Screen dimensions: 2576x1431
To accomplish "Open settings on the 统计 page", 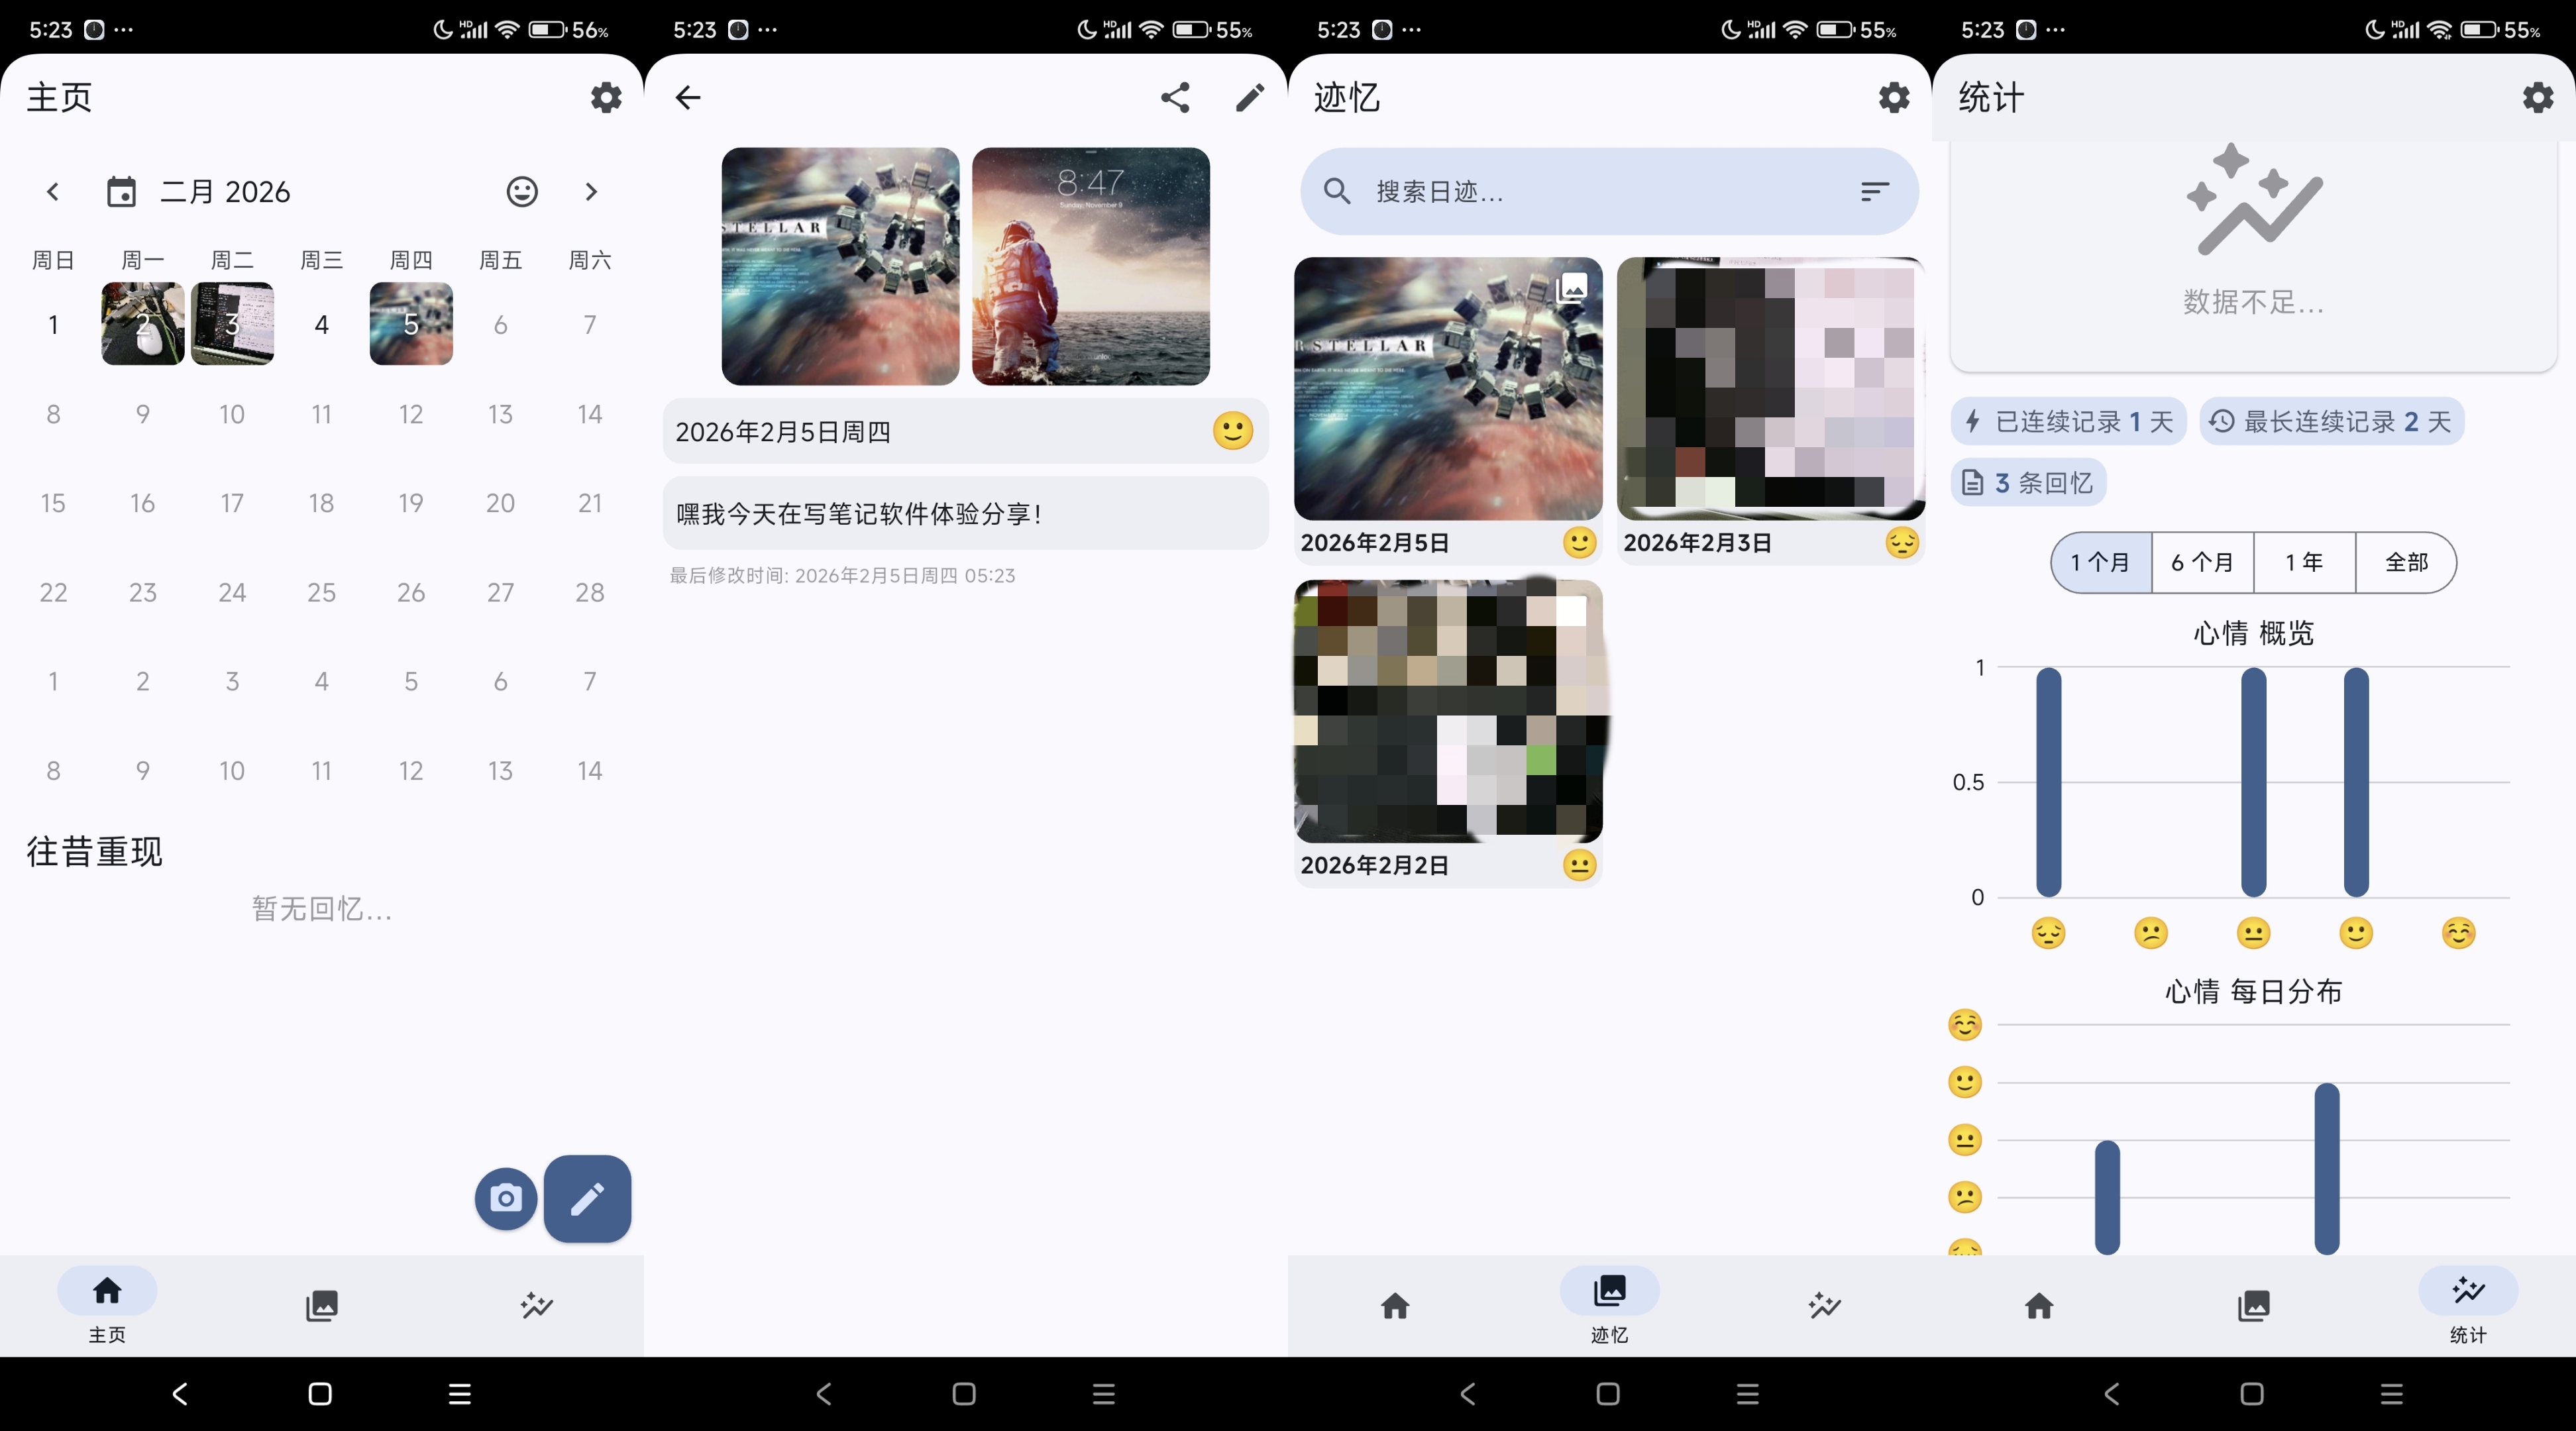I will (2537, 97).
